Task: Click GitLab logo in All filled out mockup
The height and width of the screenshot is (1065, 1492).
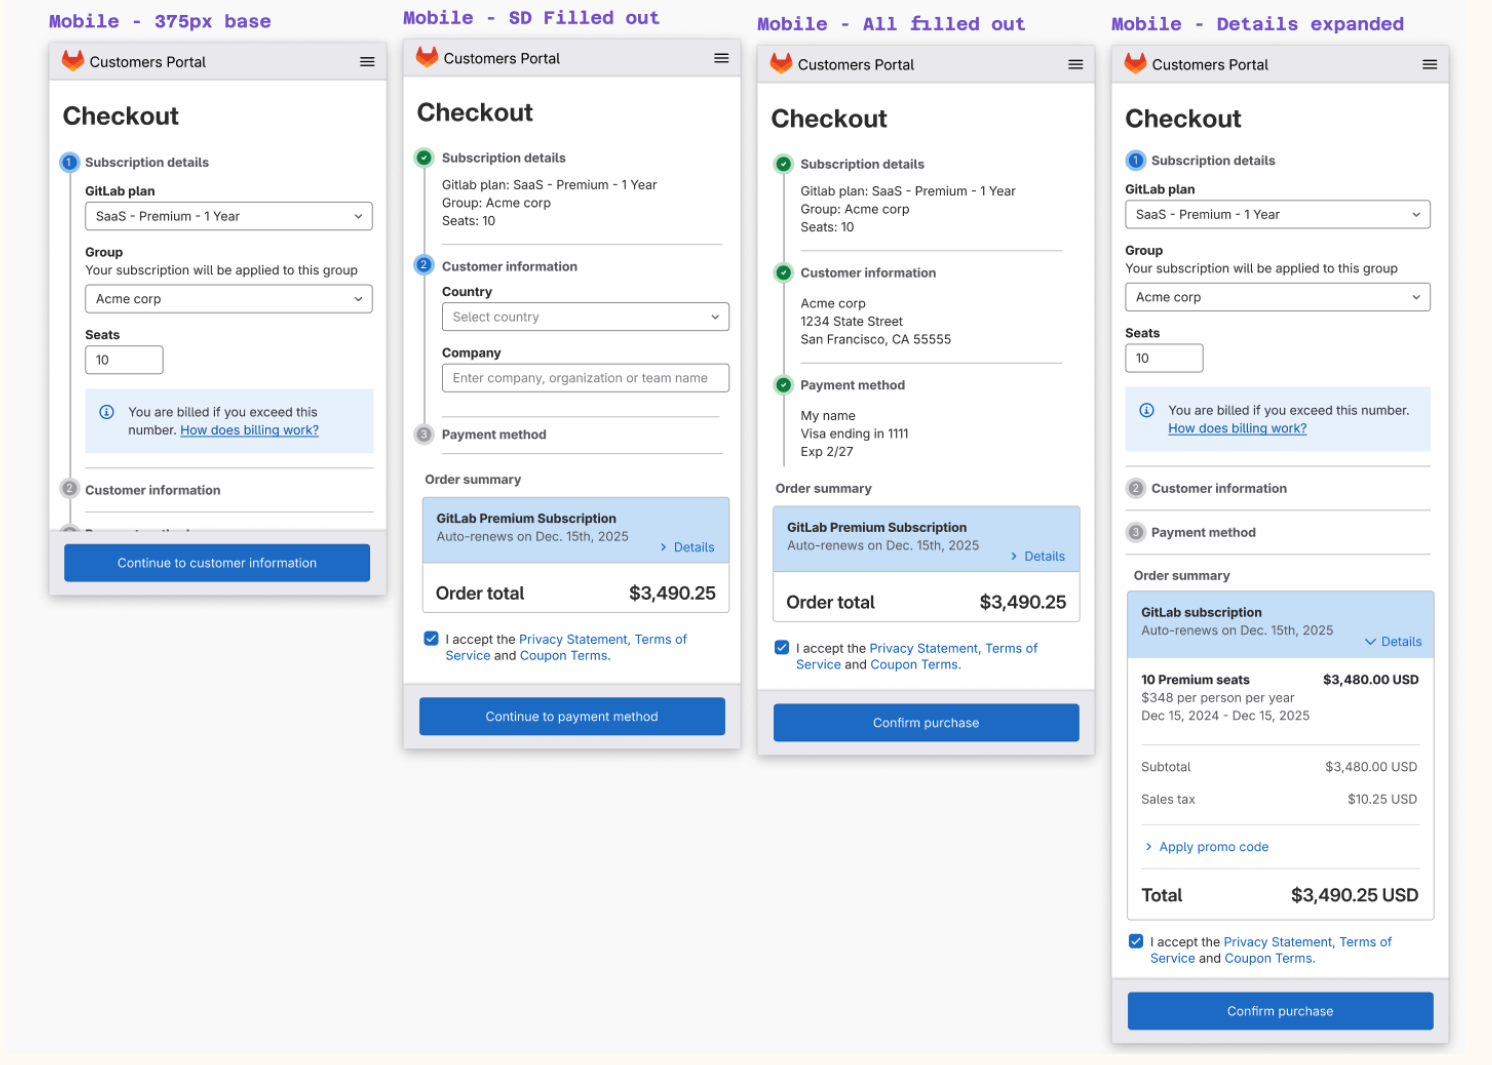Action: pos(781,63)
